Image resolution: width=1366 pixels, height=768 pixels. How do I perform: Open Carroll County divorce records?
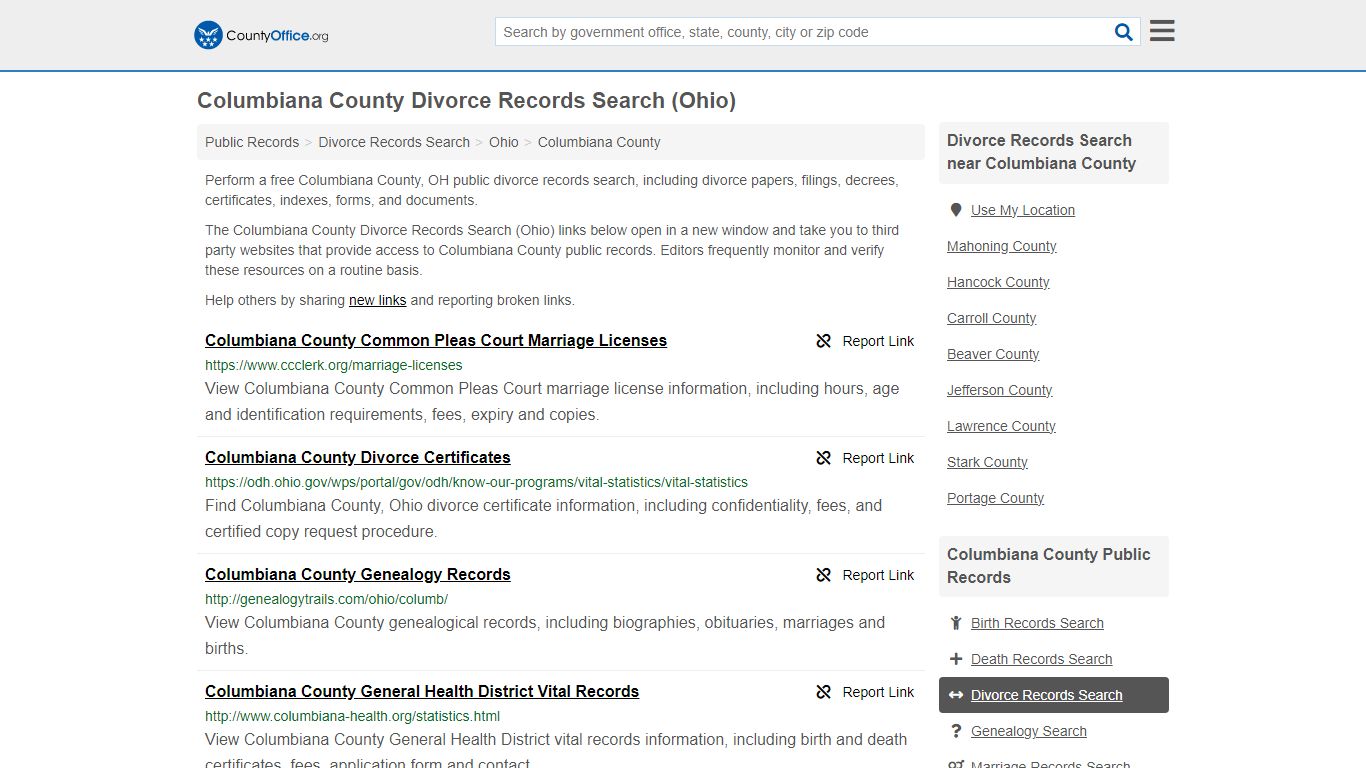(x=991, y=318)
